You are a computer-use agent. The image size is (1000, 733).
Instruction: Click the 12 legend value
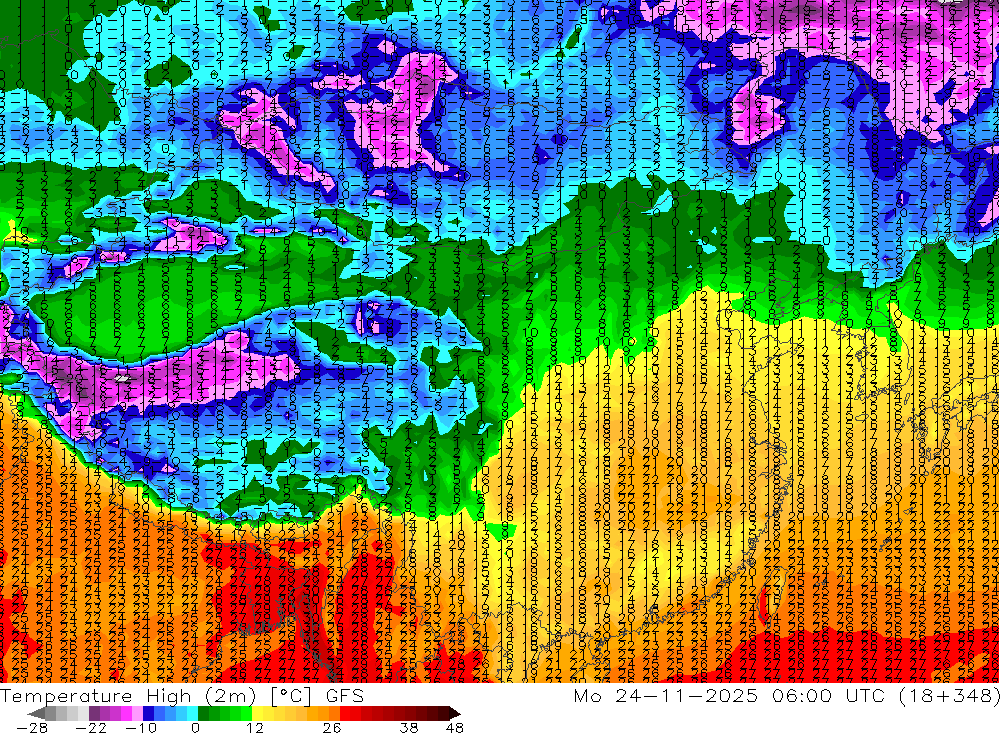pyautogui.click(x=255, y=728)
